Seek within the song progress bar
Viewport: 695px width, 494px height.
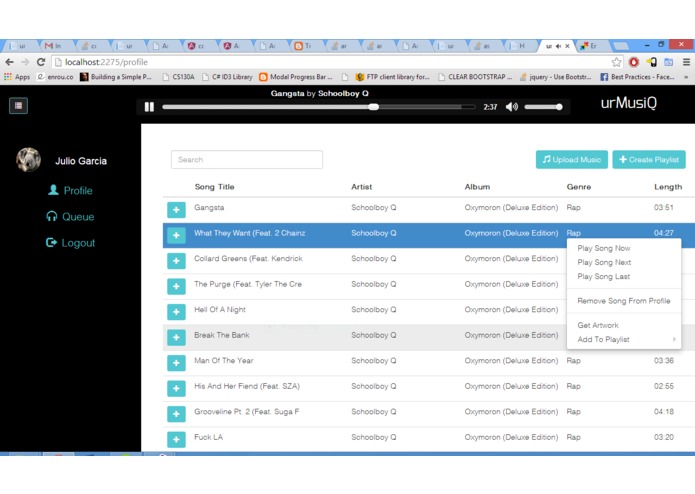[x=318, y=107]
